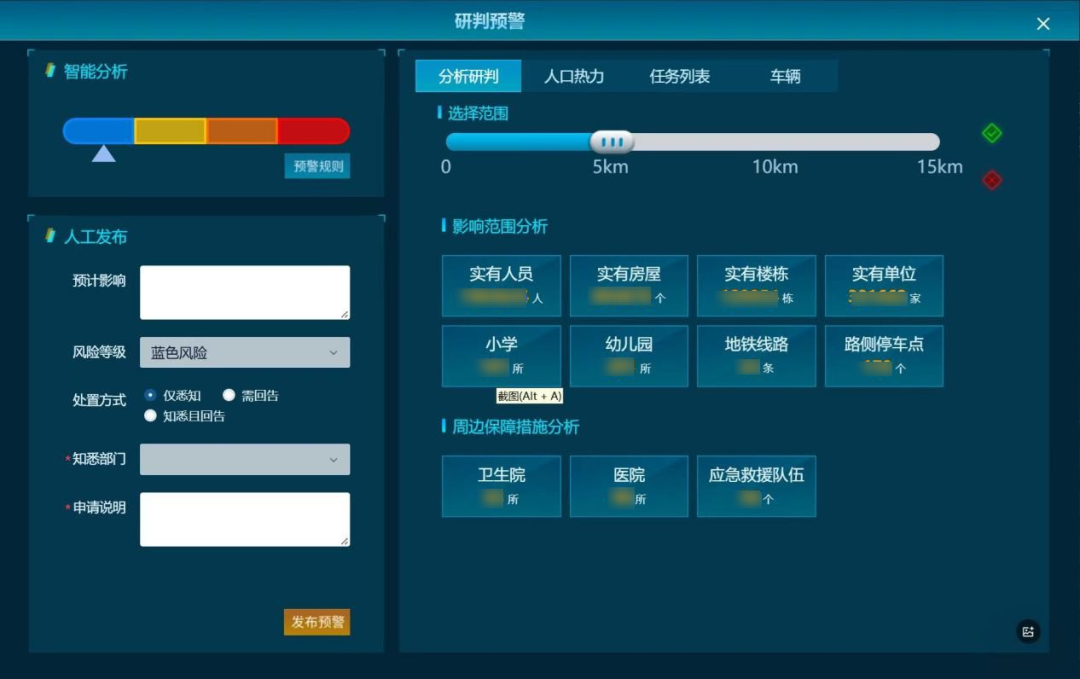Viewport: 1080px width, 679px height.
Task: Expand the 风险等级 dropdown
Action: (x=245, y=352)
